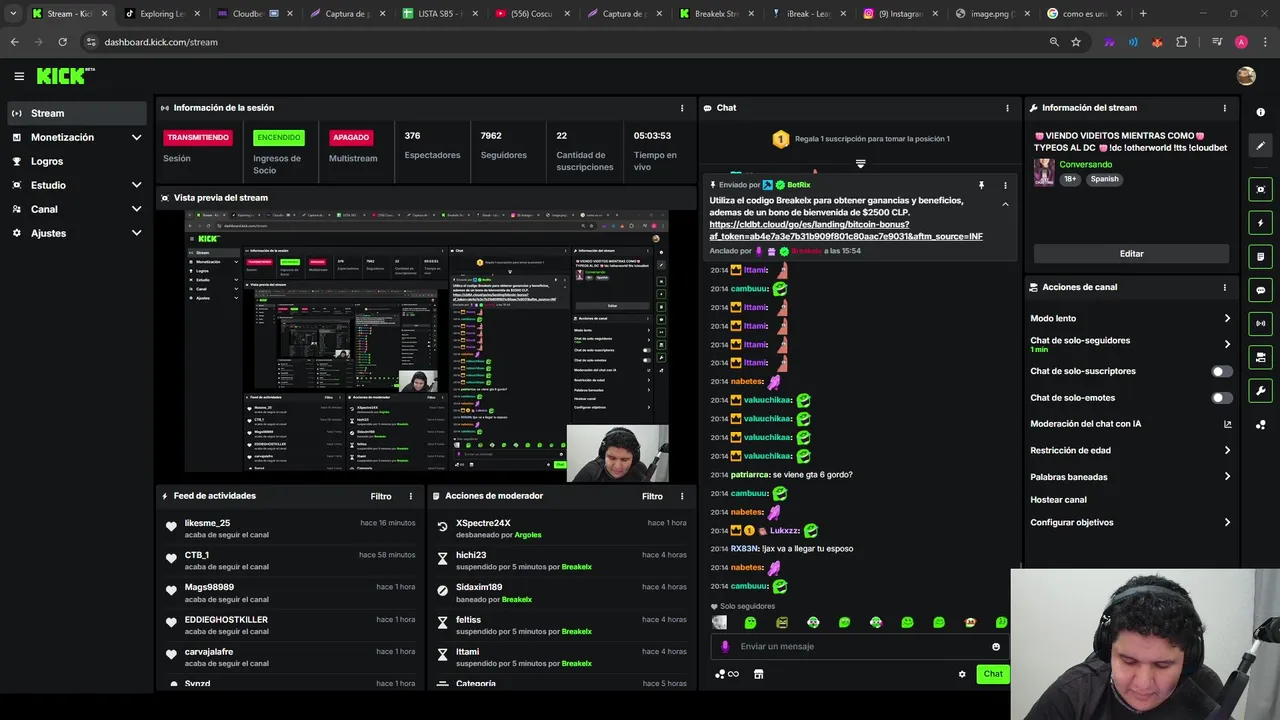Open Información del stream three-dot menu

[x=1224, y=108]
